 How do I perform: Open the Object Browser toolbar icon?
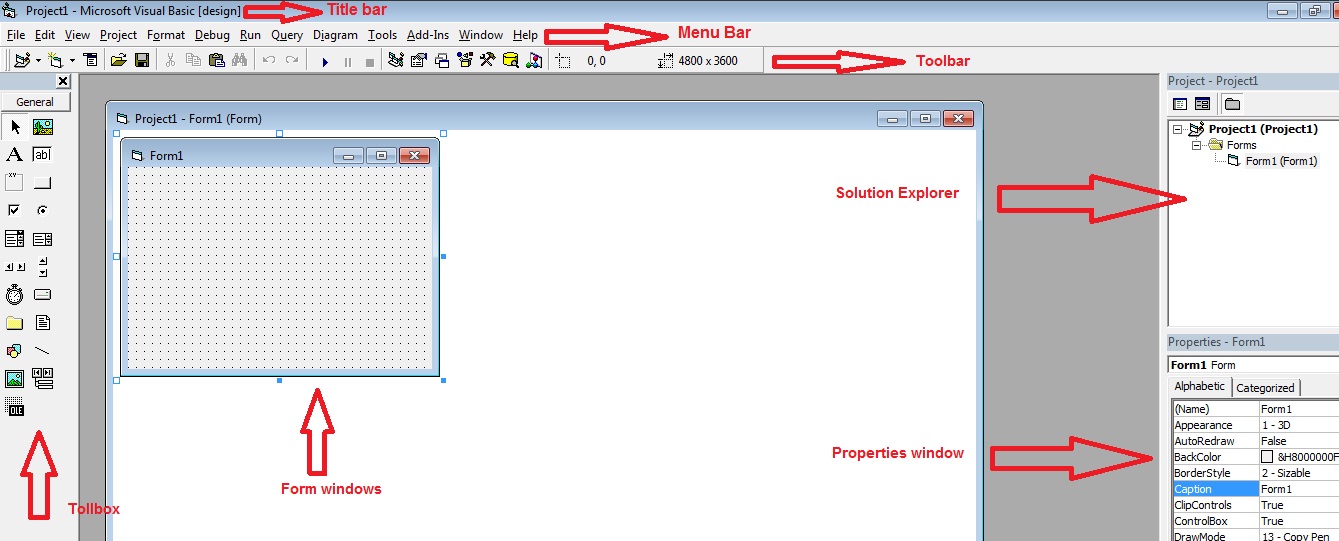pos(465,61)
